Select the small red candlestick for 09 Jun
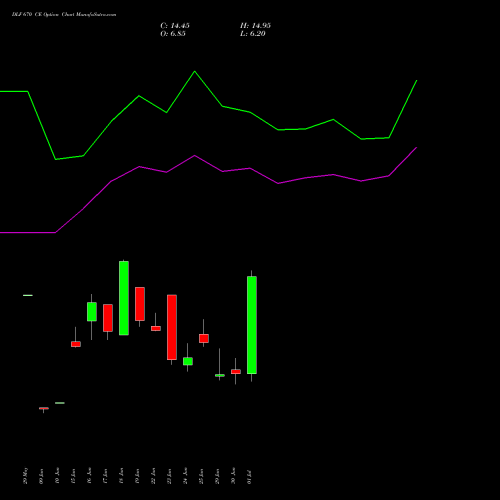This screenshot has width=500, height=500. pos(44,408)
